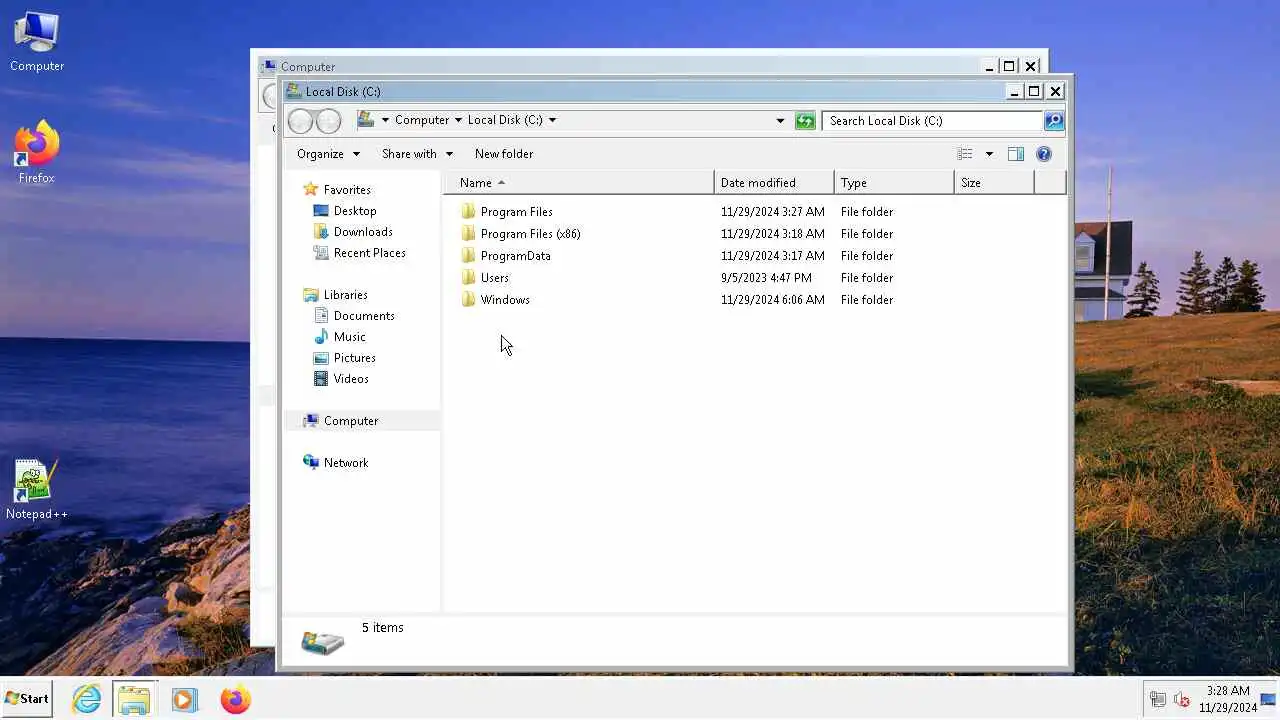The width and height of the screenshot is (1280, 720).
Task: Click the drive icon in details pane
Action: pos(322,642)
